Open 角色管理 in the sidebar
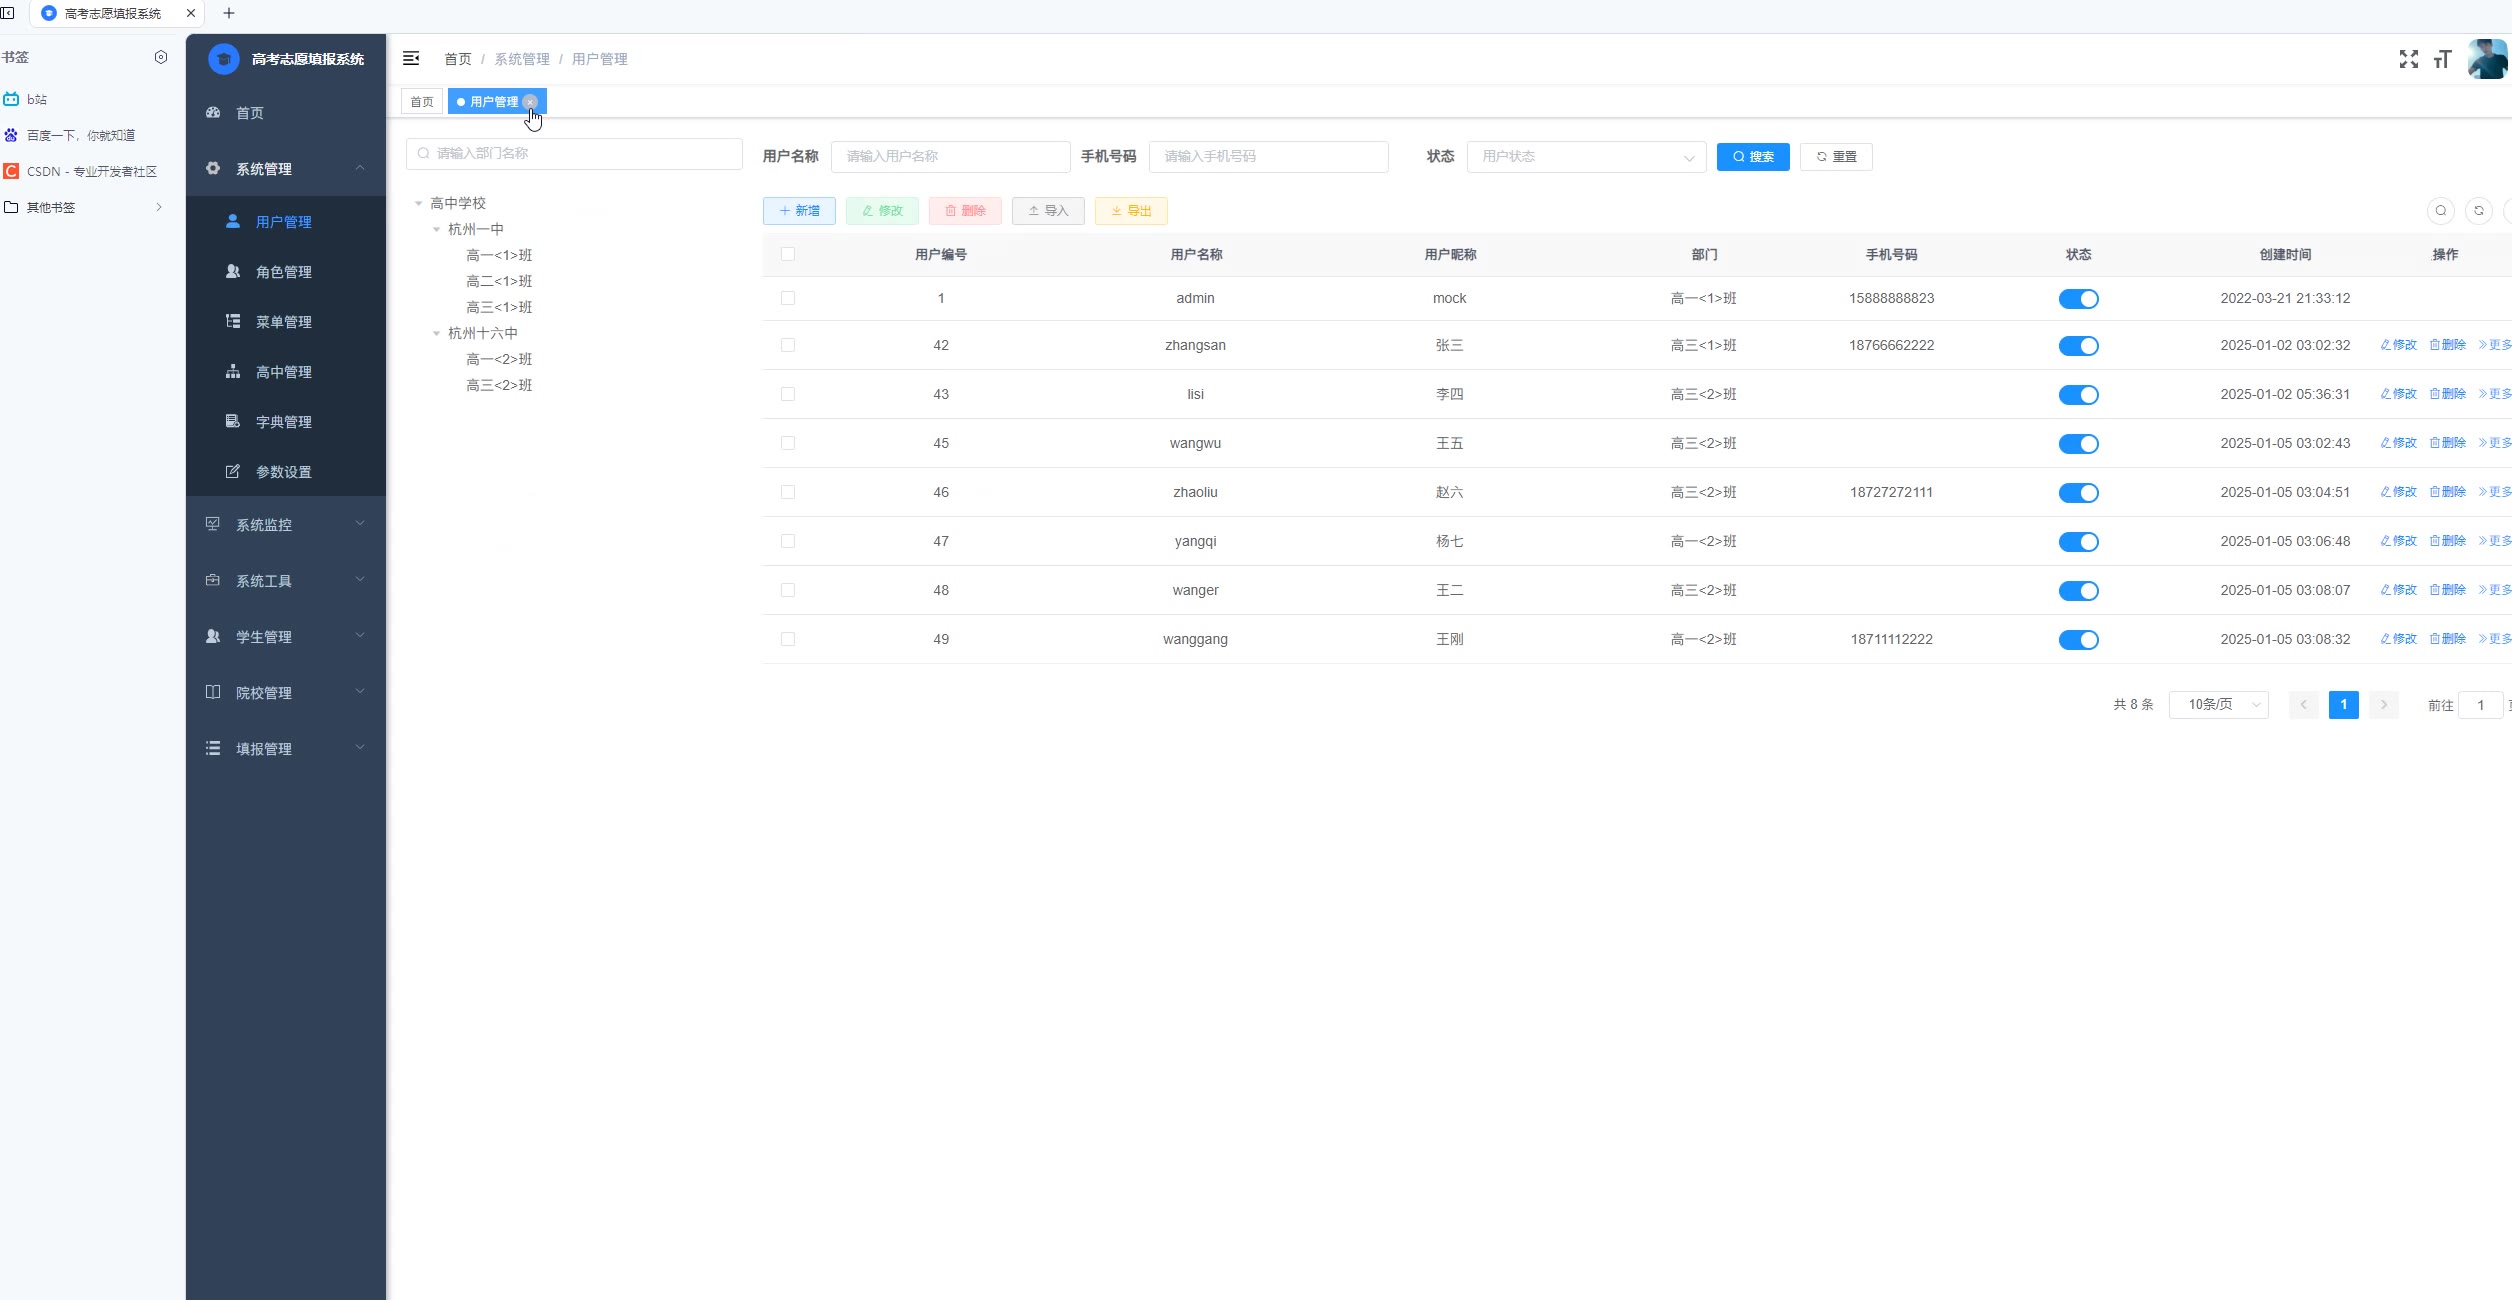 pyautogui.click(x=286, y=272)
